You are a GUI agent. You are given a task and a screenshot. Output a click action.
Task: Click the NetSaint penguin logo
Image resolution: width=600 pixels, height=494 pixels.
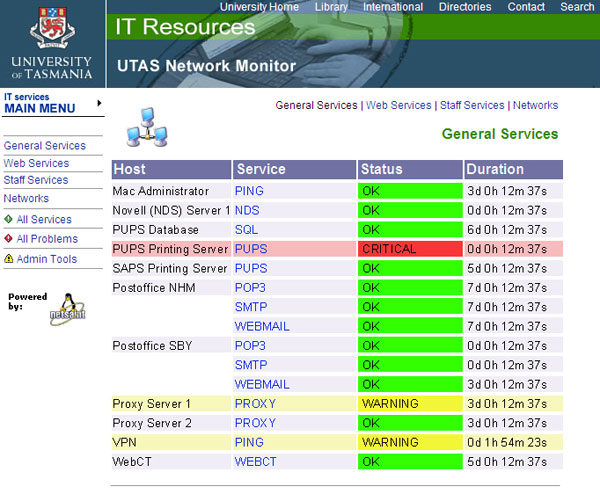coord(68,309)
